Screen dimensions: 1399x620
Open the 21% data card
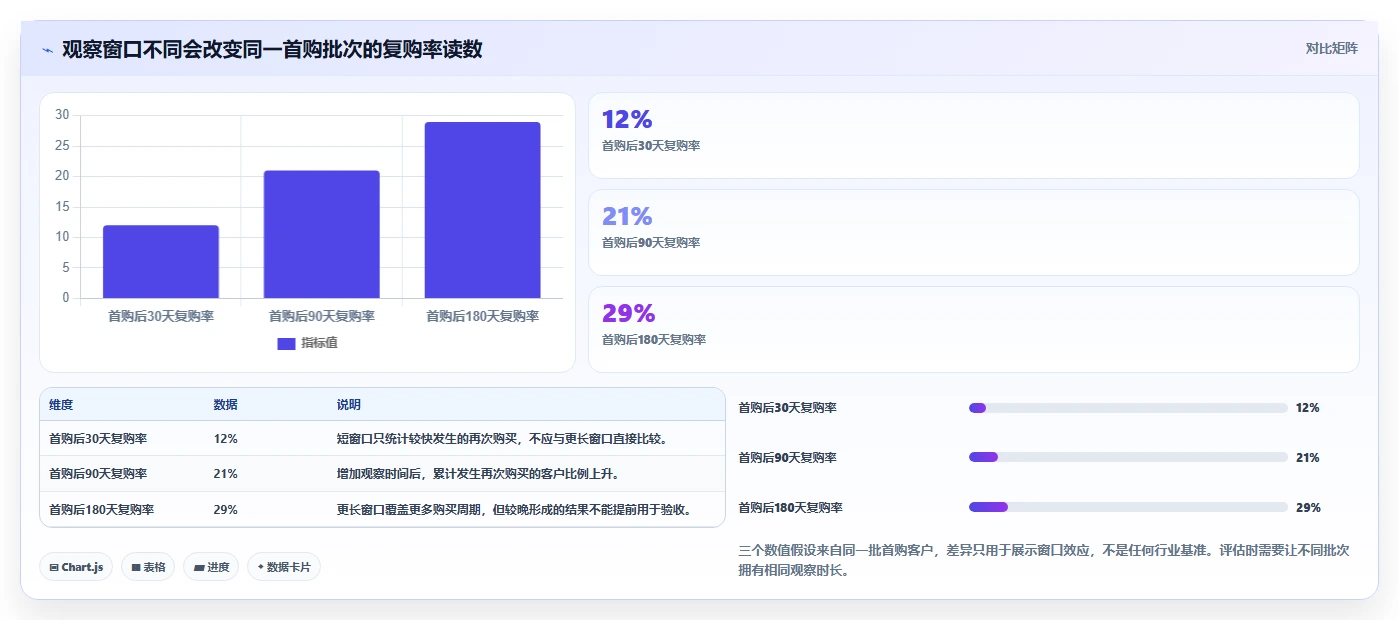coord(974,233)
